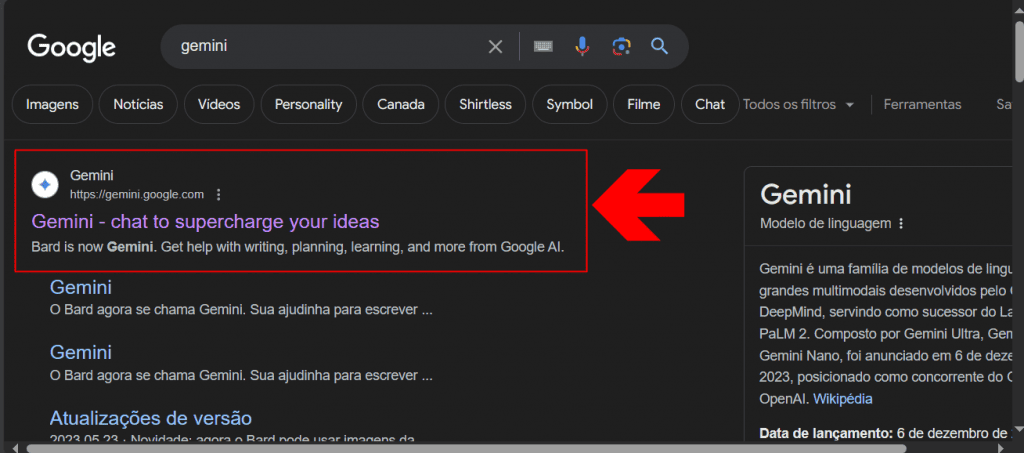The height and width of the screenshot is (453, 1024).
Task: Click the https://gemini.google.com URL text
Action: [137, 195]
